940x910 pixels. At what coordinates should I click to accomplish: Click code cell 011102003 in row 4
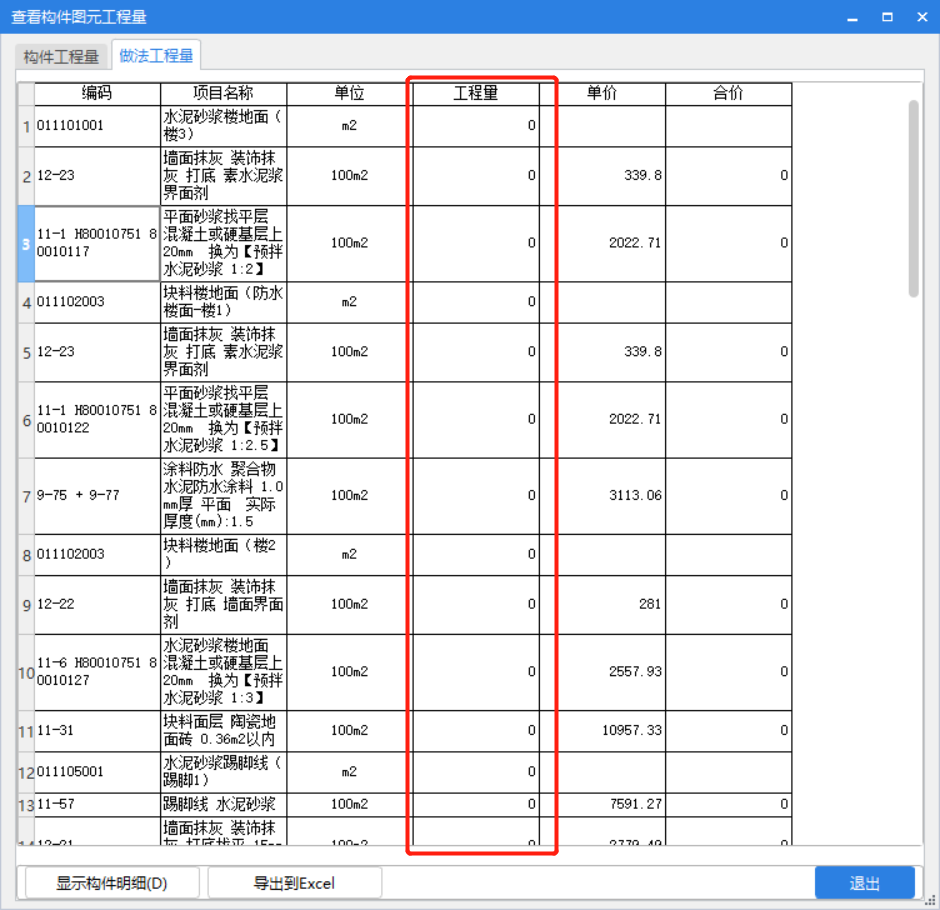[x=97, y=302]
